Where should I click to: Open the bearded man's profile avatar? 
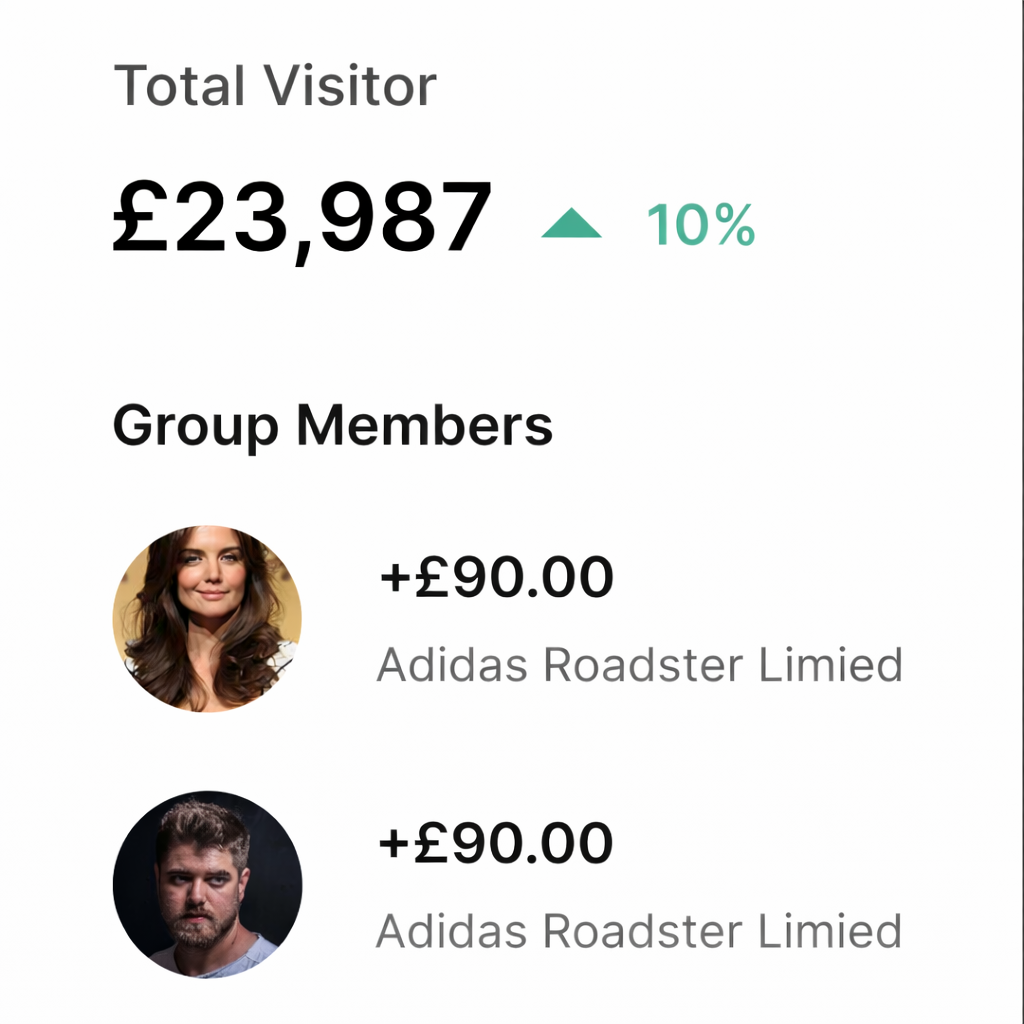pos(207,885)
